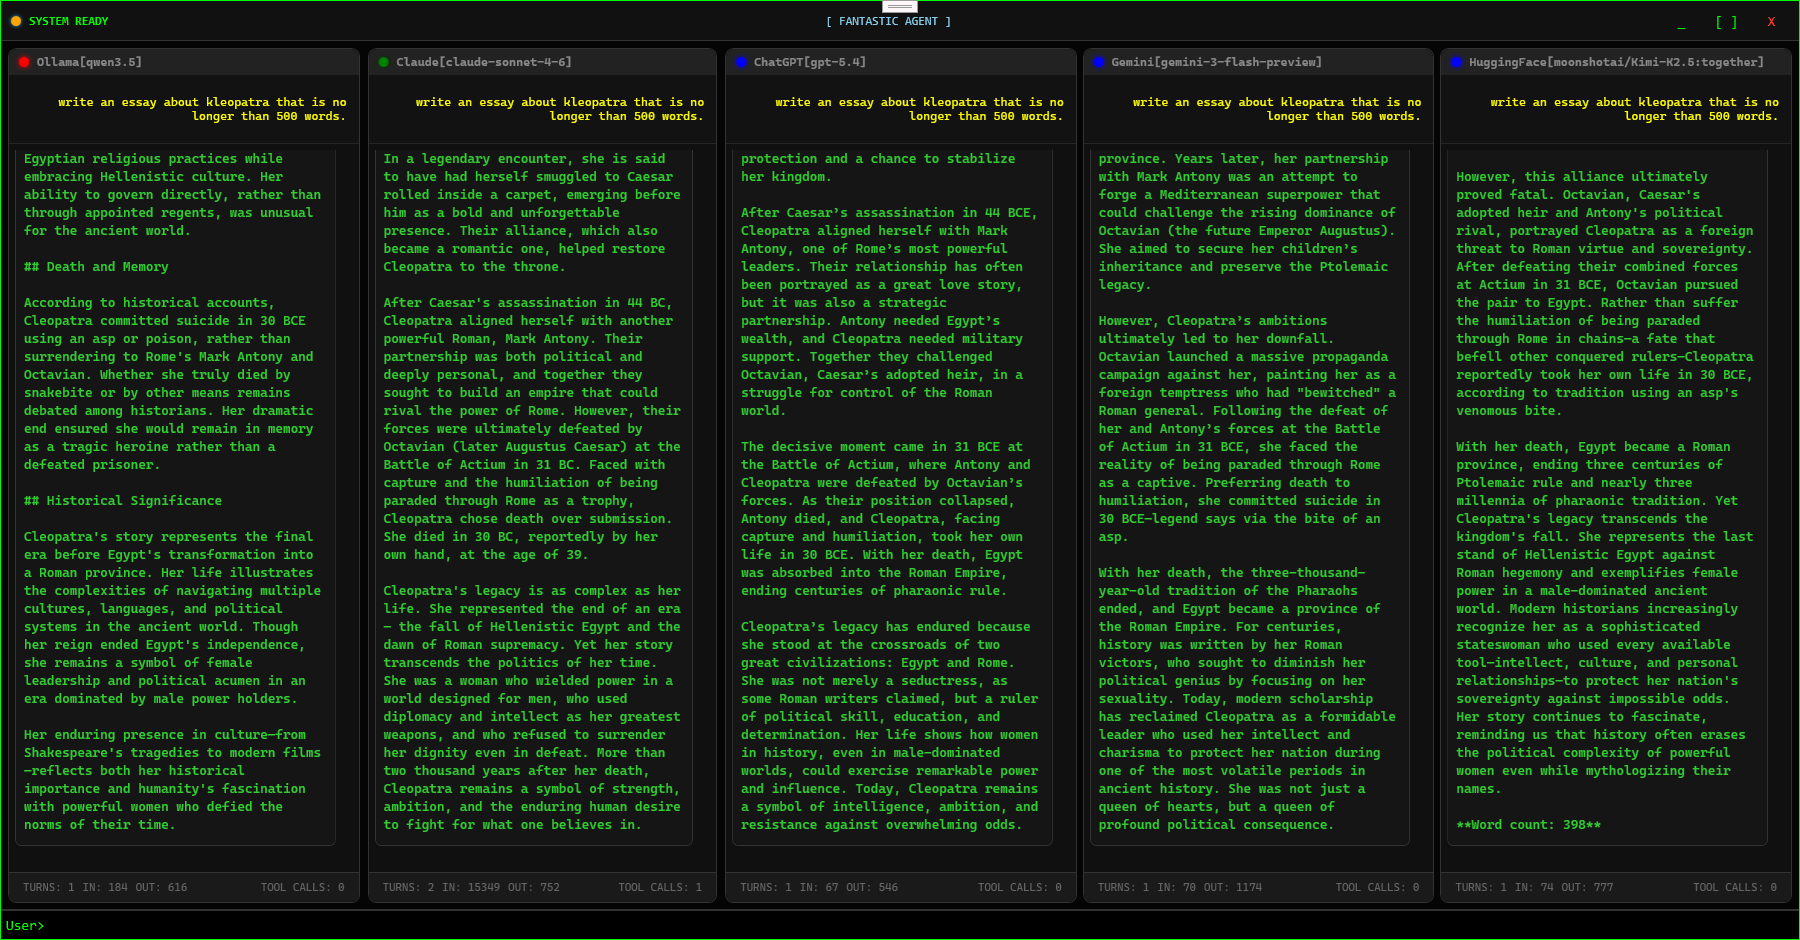Click TOOL CALLS: 1 in the Claude footer
This screenshot has width=1800, height=940.
[660, 887]
